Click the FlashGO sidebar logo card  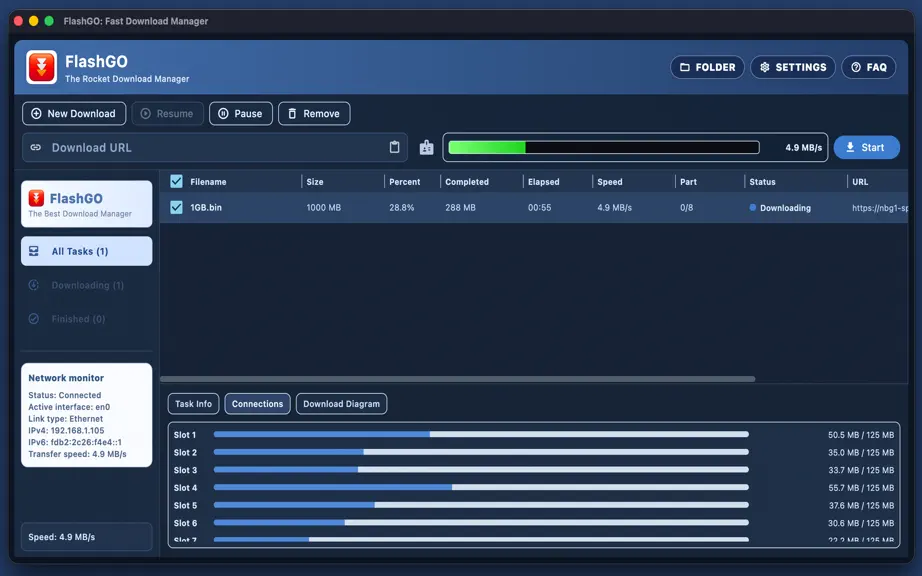coord(86,203)
